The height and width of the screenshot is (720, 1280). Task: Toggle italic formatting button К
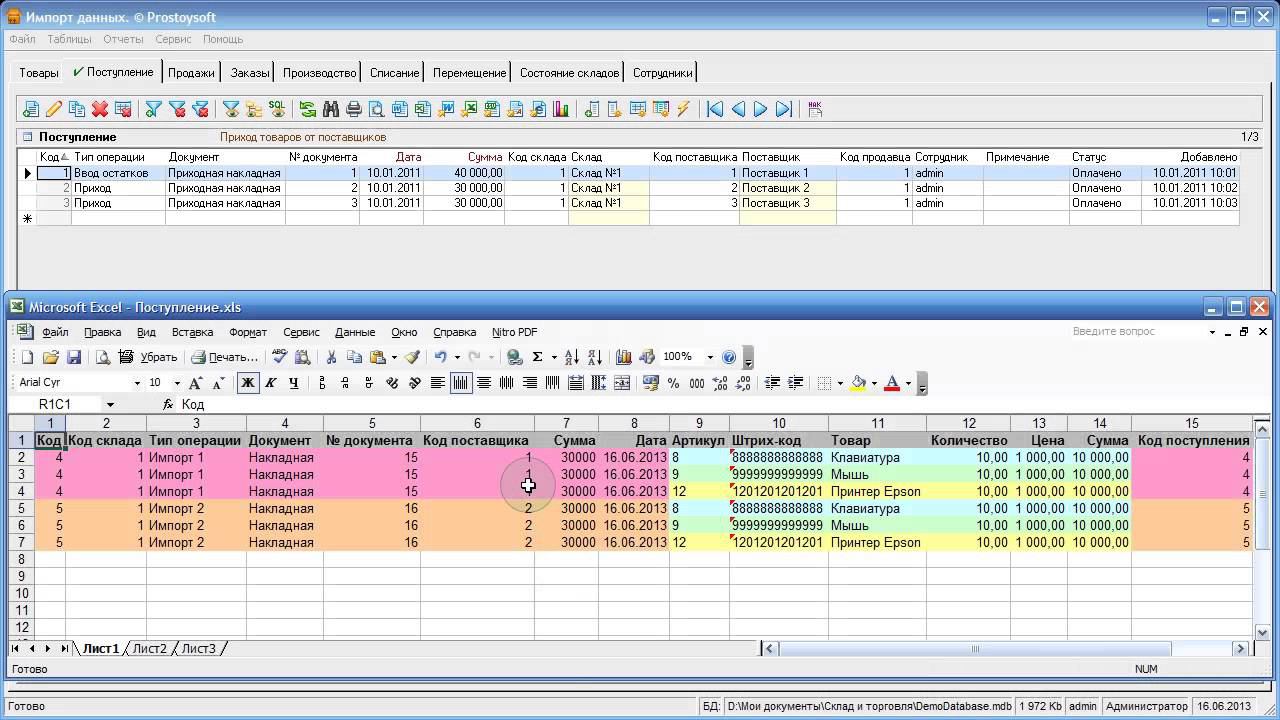pyautogui.click(x=270, y=383)
